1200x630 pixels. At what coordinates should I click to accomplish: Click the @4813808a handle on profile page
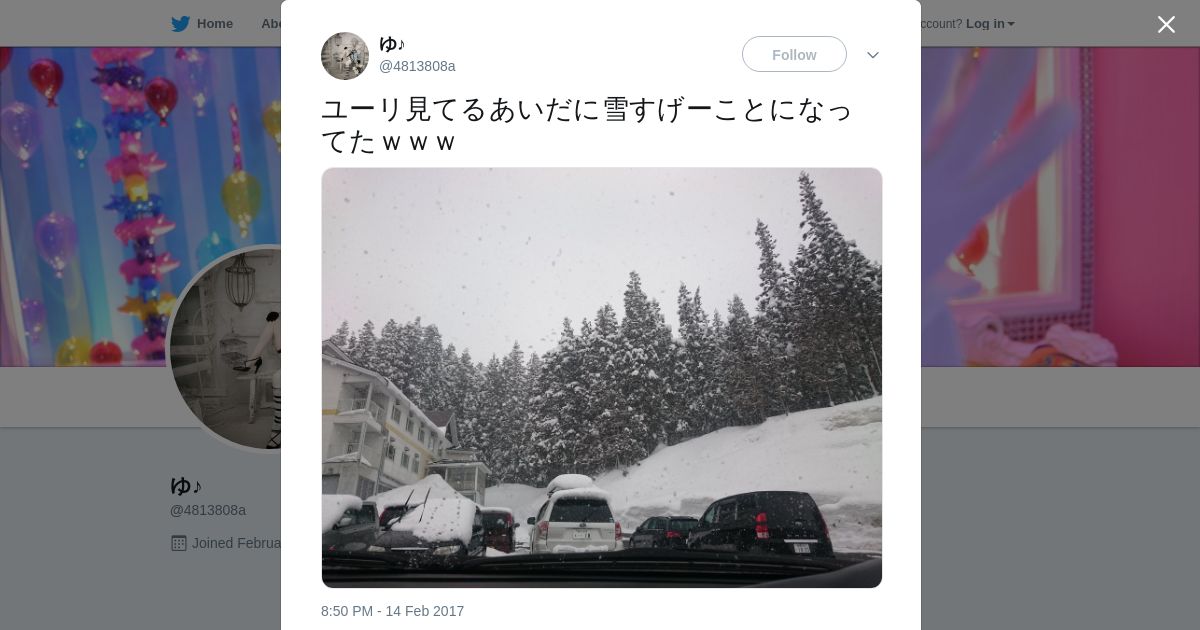[x=208, y=510]
